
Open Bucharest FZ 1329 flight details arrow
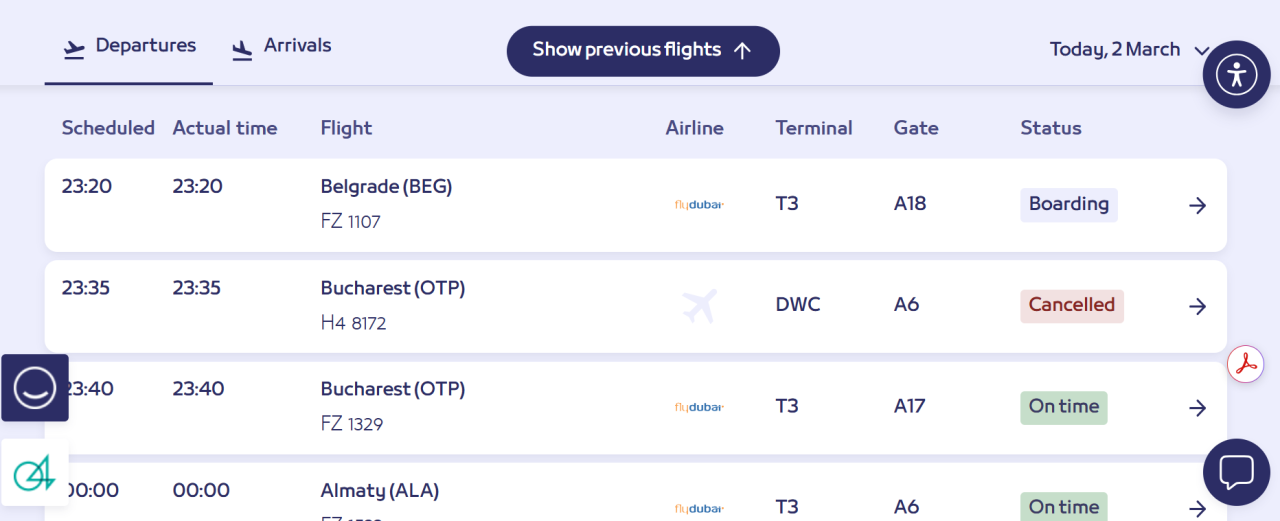point(1197,408)
